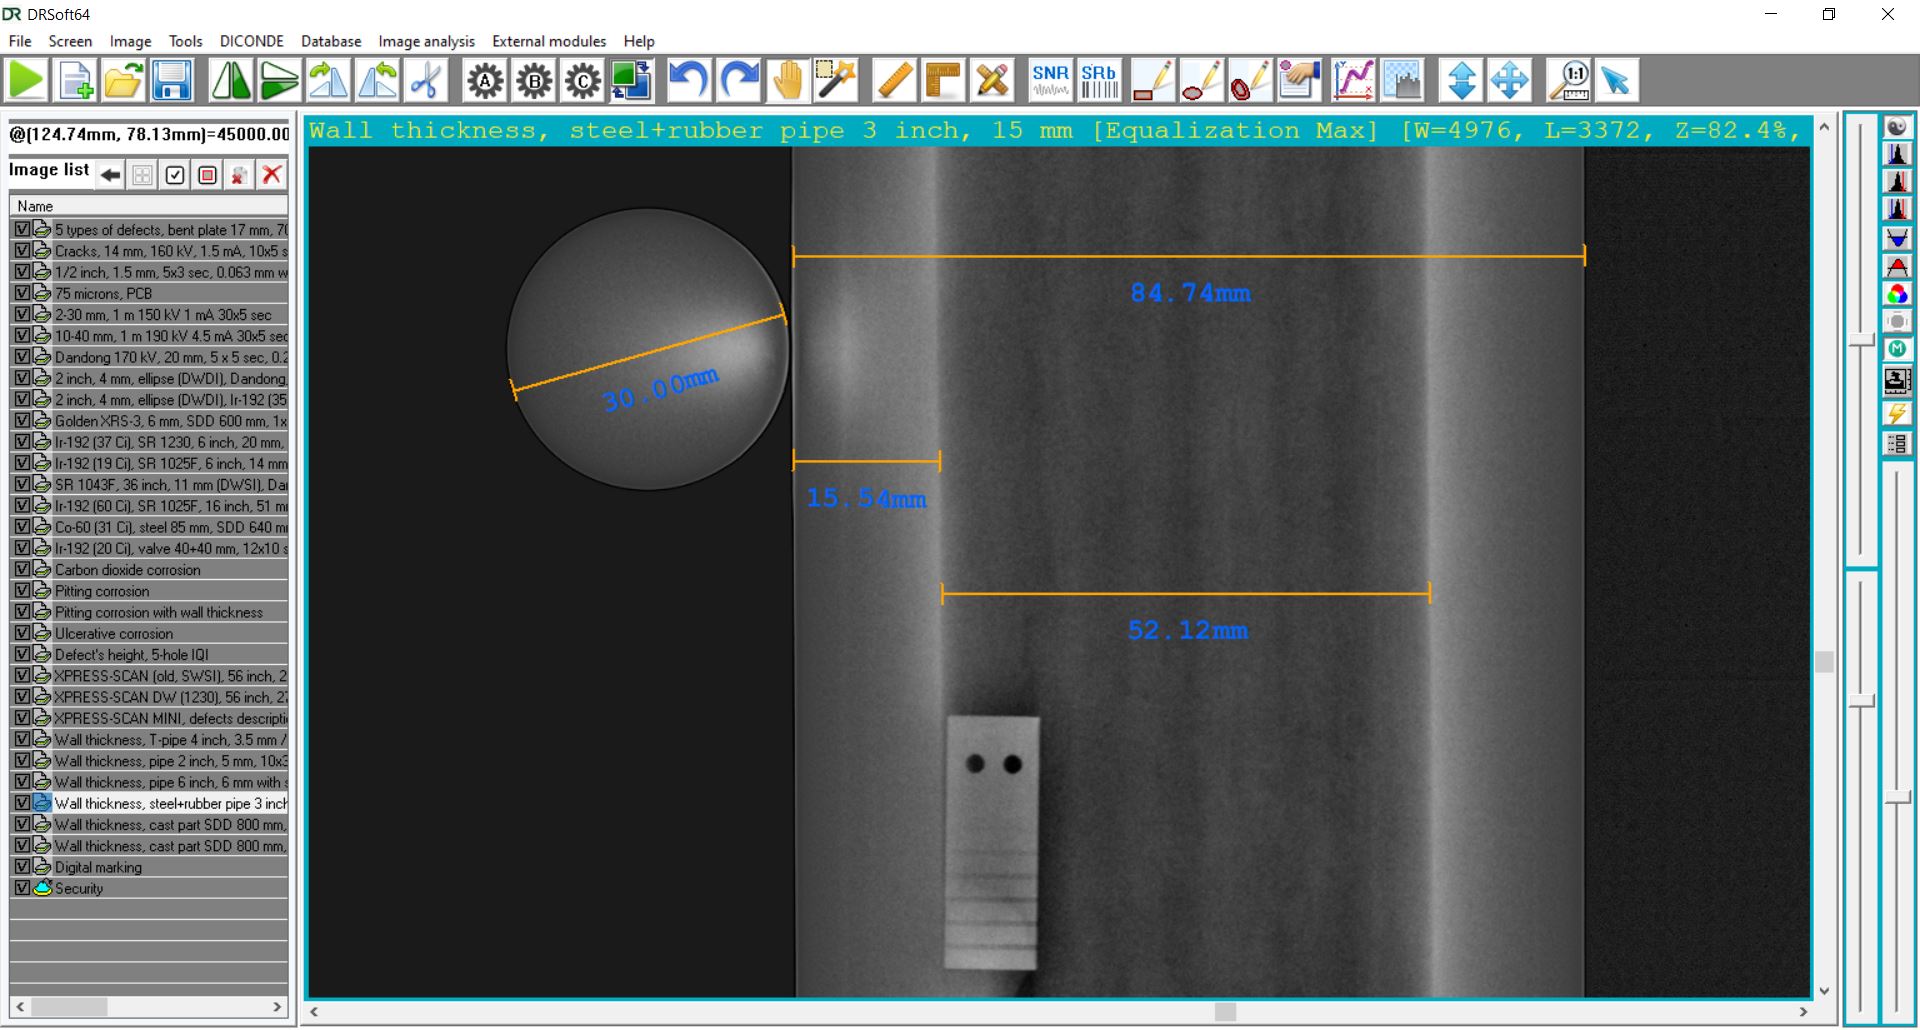This screenshot has width=1920, height=1030.
Task: Select the magic wand selection tool
Action: point(836,81)
